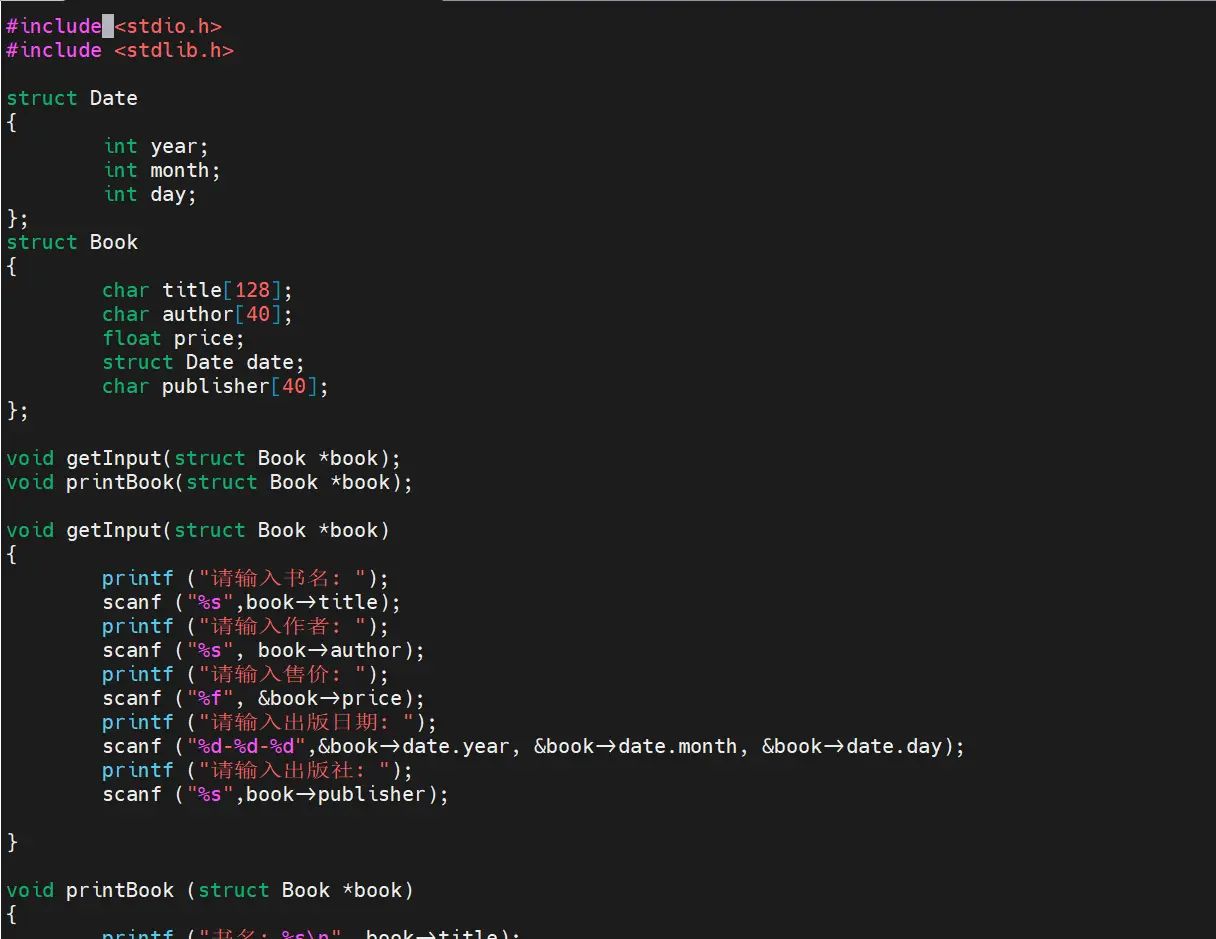Click the <stdlib.h> header name
1216x939 pixels.
174,50
